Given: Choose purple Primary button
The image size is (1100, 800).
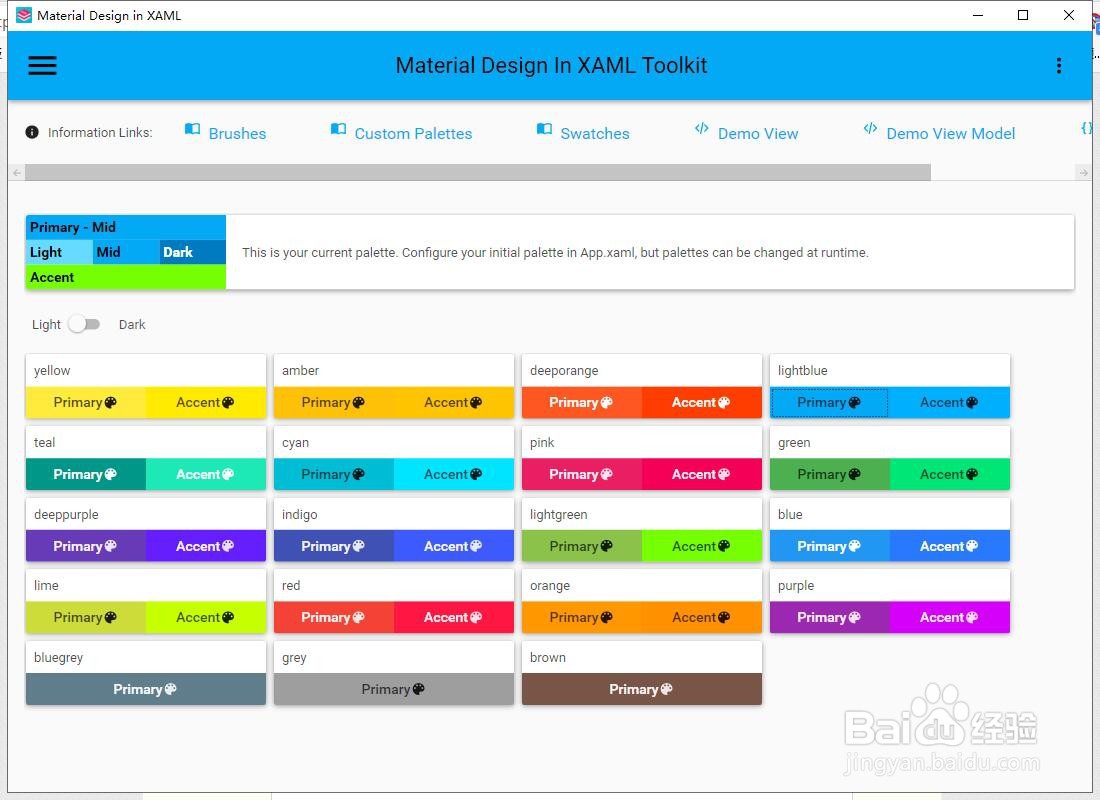Looking at the screenshot, I should pos(829,618).
